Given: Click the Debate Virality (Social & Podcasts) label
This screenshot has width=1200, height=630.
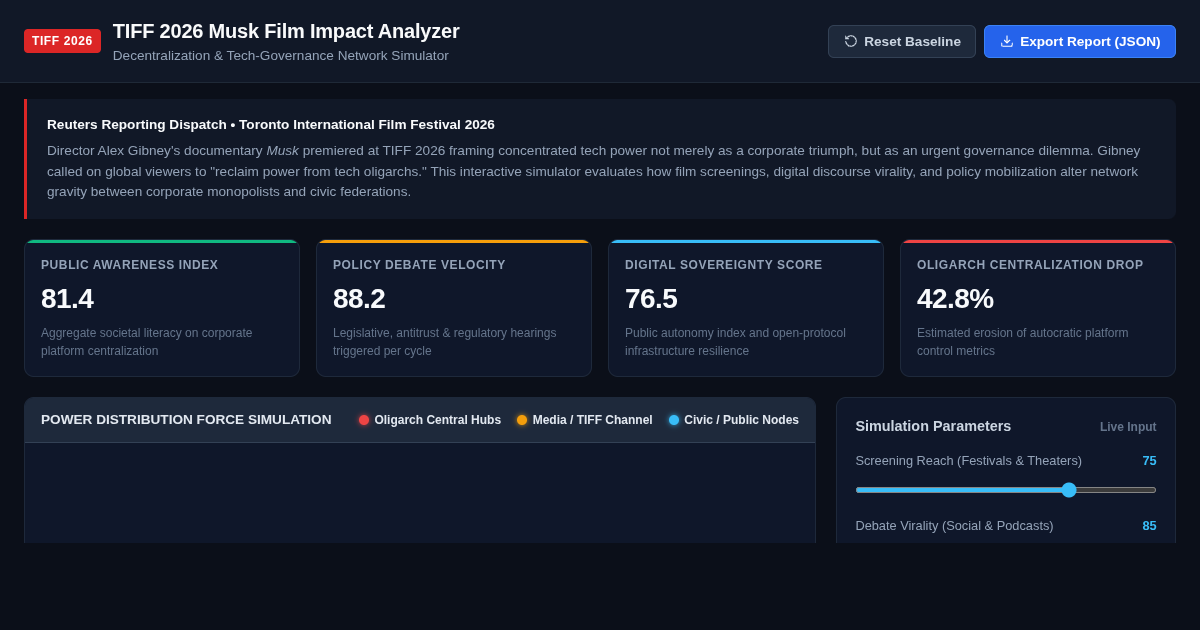Looking at the screenshot, I should tap(954, 526).
